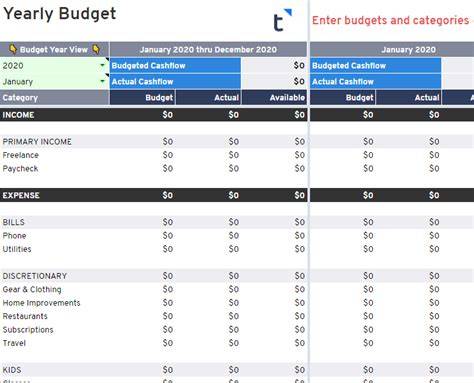The width and height of the screenshot is (474, 383).
Task: Select Travel yearly Budget $0 cell
Action: click(x=168, y=343)
